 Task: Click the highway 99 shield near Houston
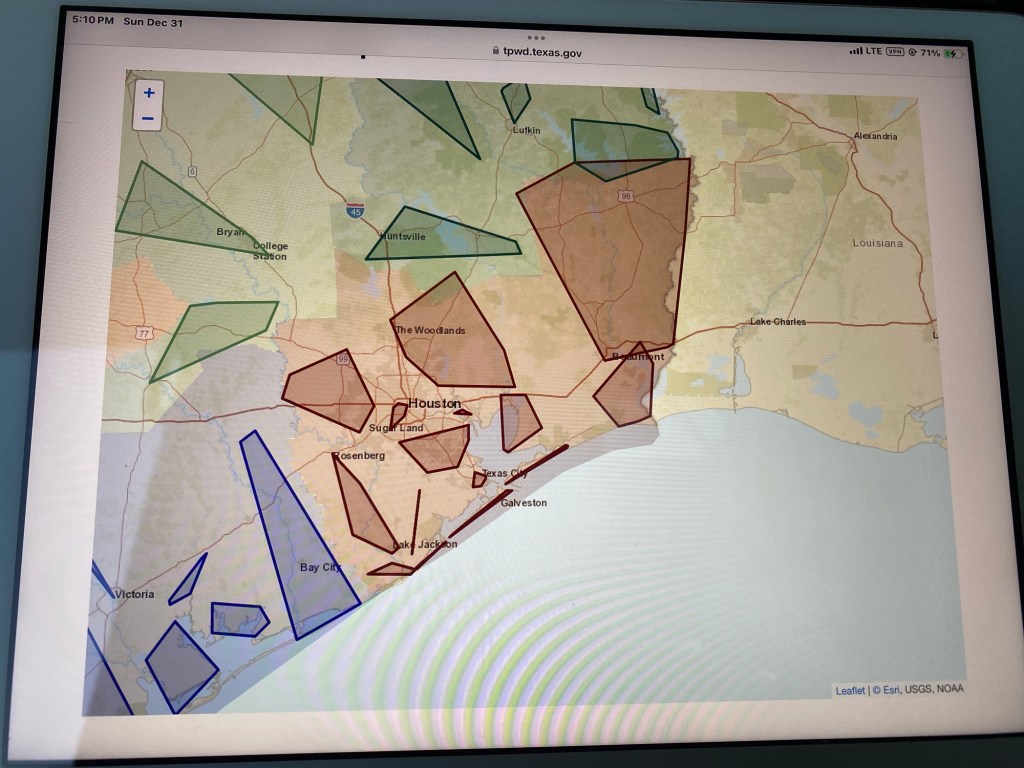tap(344, 357)
